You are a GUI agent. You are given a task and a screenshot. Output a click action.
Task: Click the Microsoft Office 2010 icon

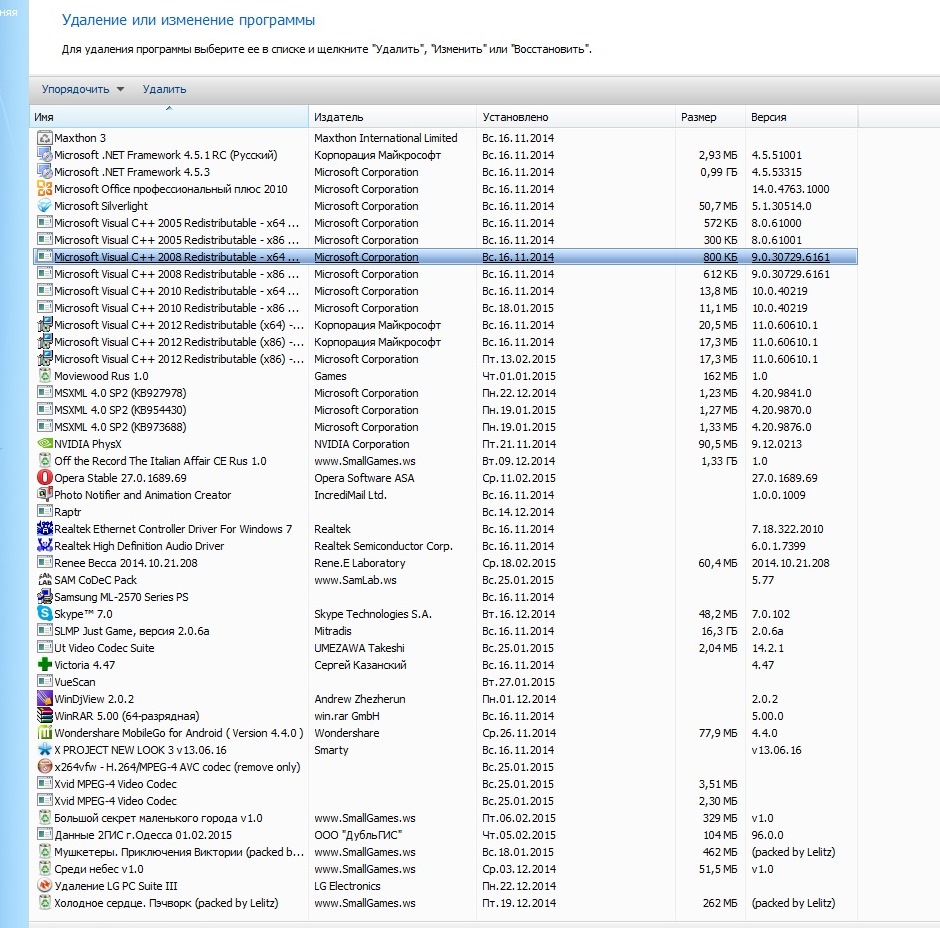pyautogui.click(x=44, y=189)
